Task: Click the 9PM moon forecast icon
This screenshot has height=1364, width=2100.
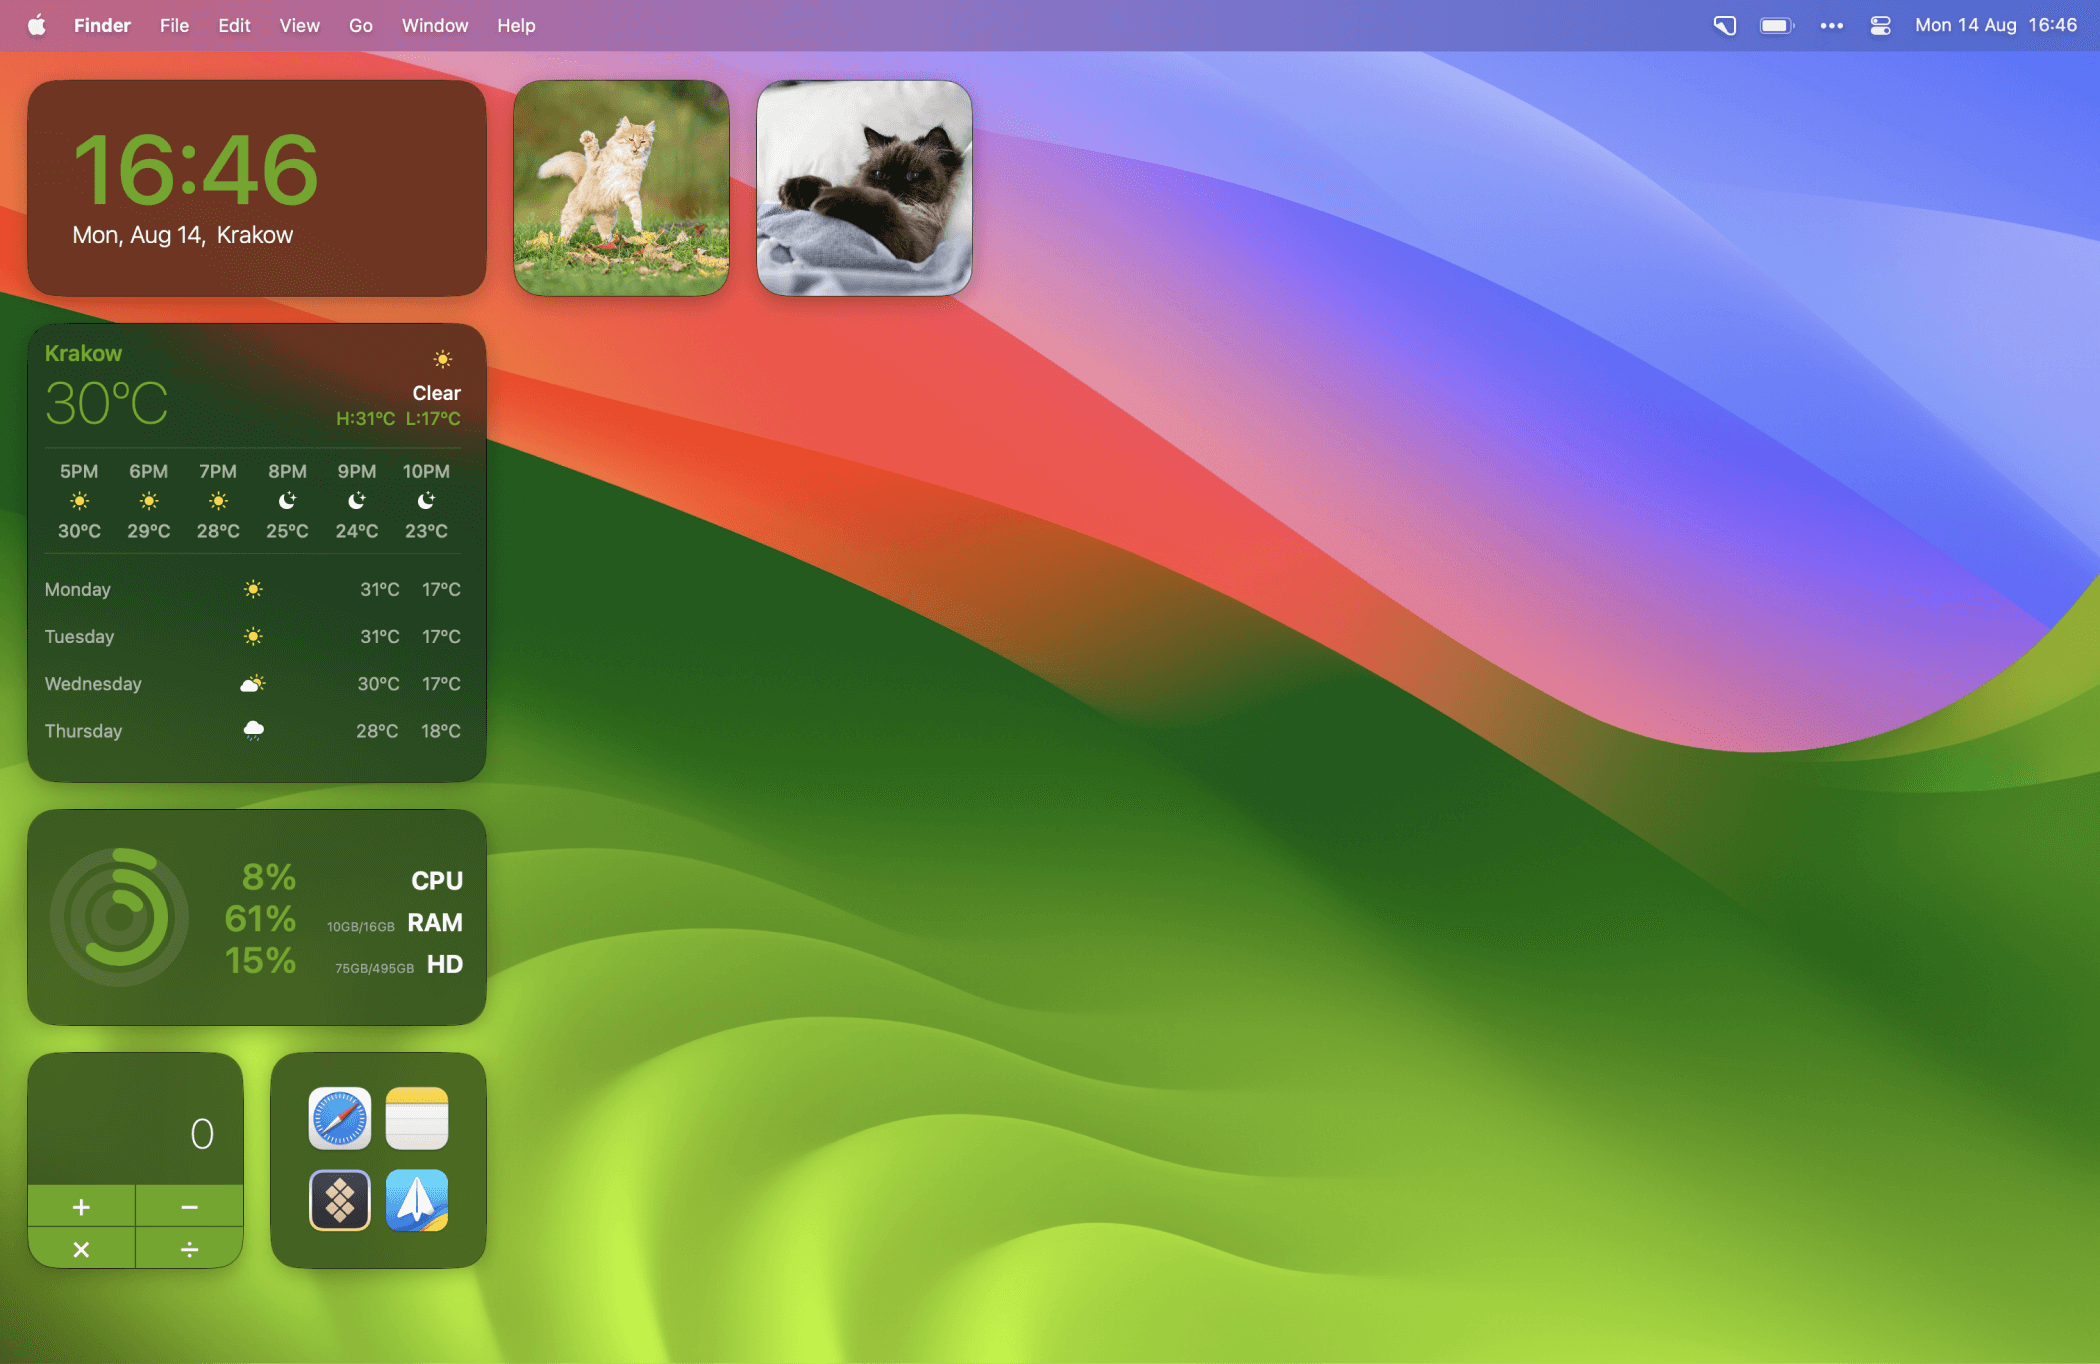Action: pyautogui.click(x=357, y=500)
